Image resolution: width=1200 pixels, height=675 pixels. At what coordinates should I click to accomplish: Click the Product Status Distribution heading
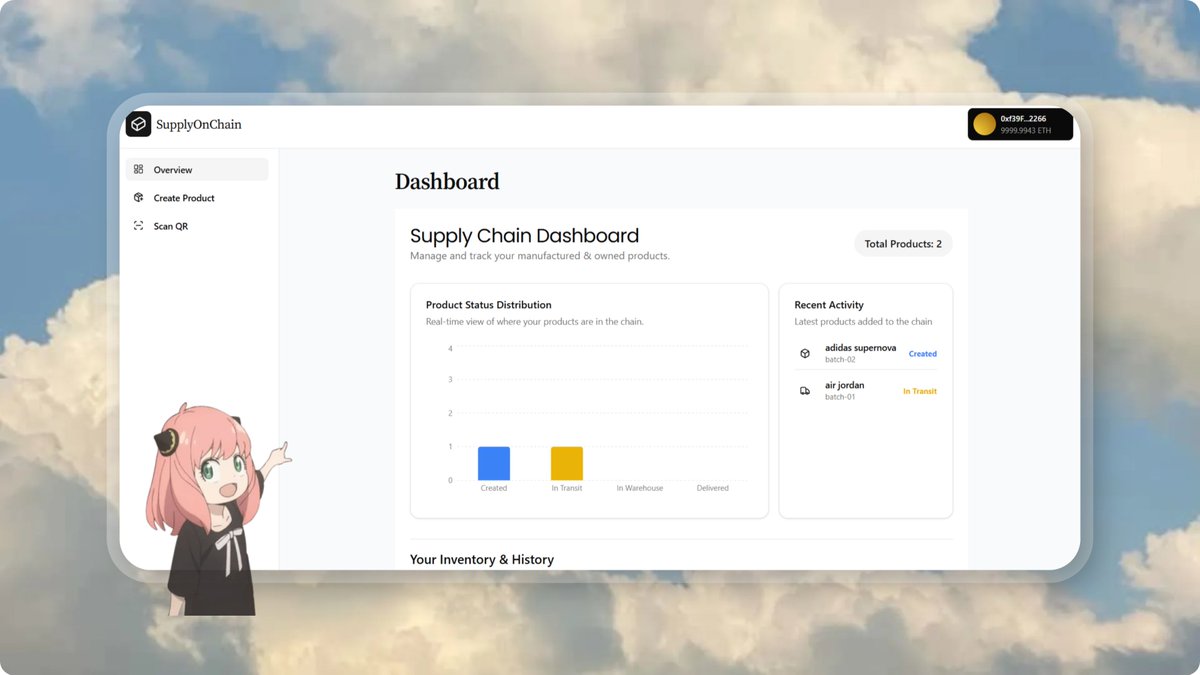[489, 305]
